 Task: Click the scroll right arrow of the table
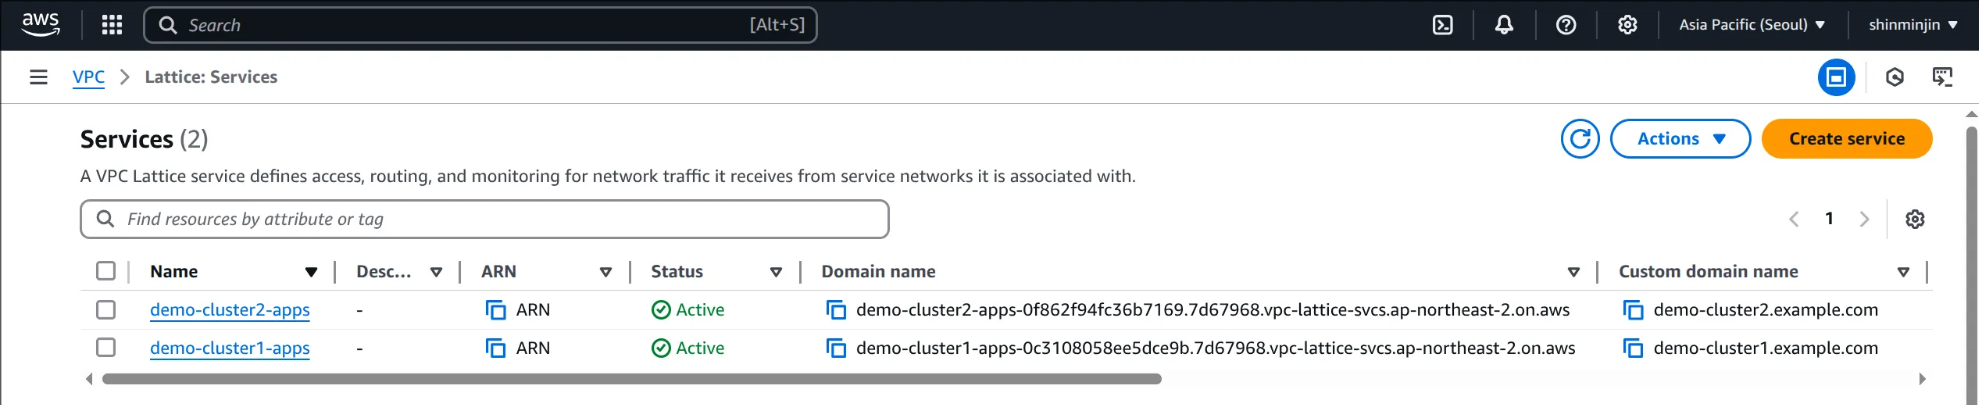1922,379
